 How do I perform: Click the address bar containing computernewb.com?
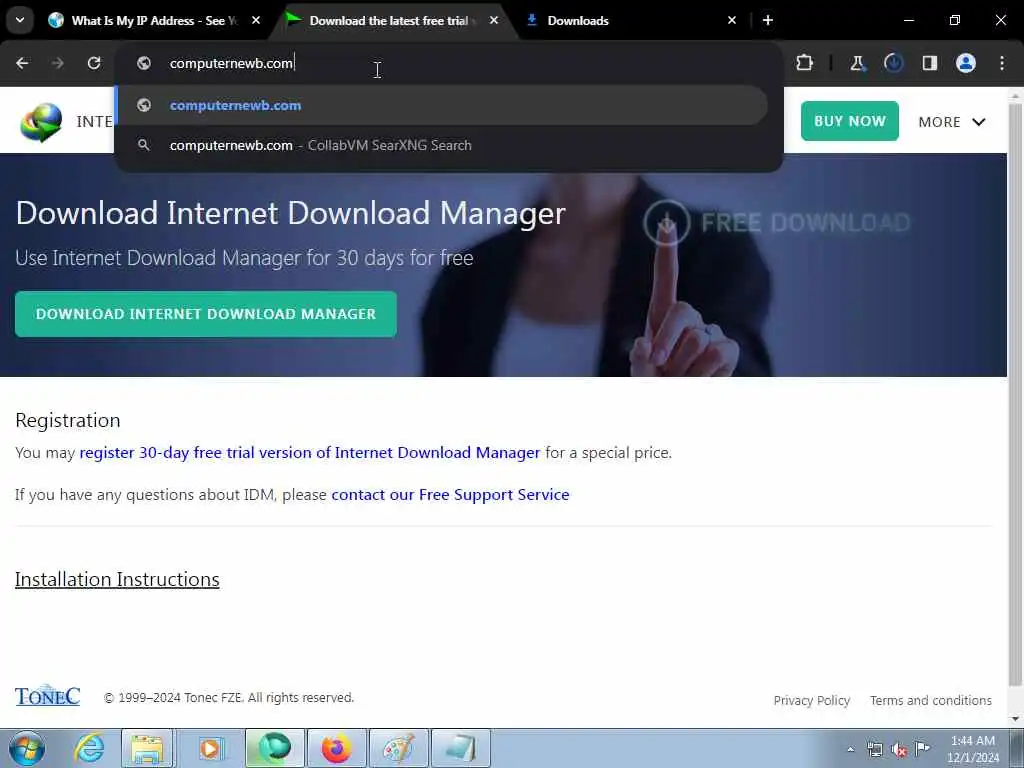449,63
